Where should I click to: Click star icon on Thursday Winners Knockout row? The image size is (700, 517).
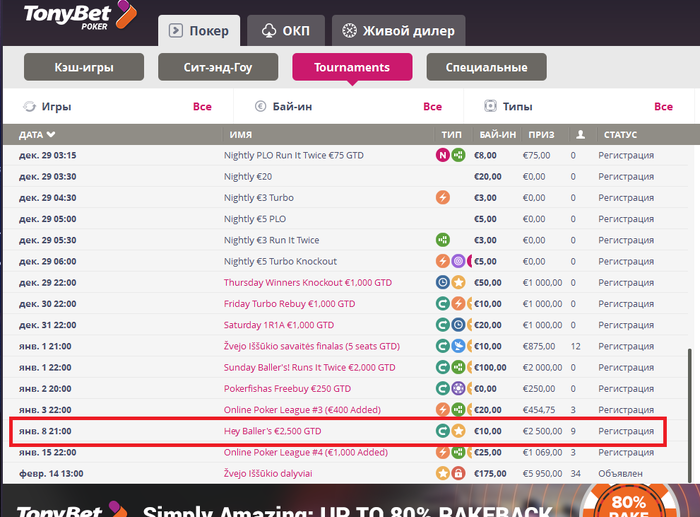coord(458,282)
